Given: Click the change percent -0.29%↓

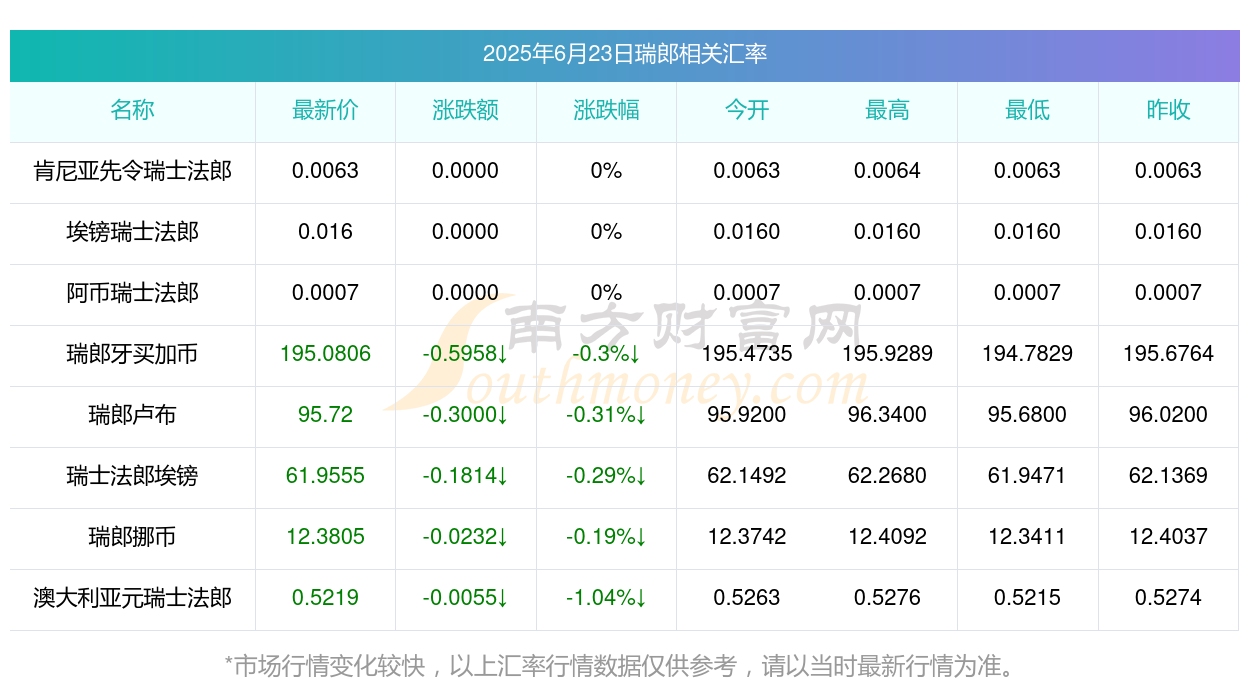Looking at the screenshot, I should pos(606,476).
